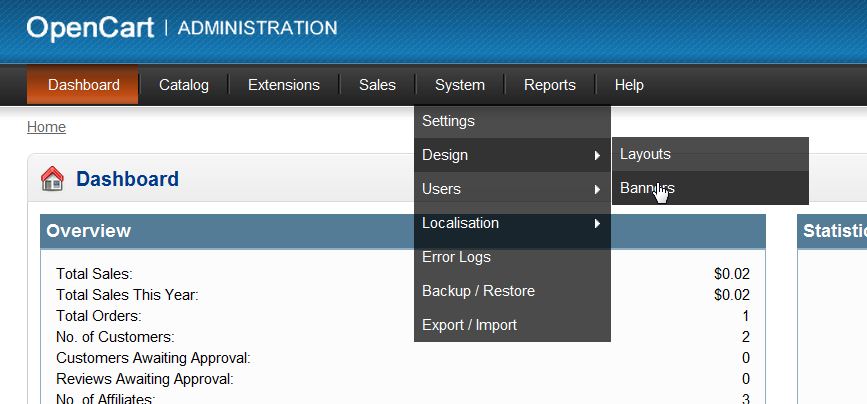Select the Dashboard tab in navigation bar
This screenshot has width=867, height=404.
click(83, 85)
